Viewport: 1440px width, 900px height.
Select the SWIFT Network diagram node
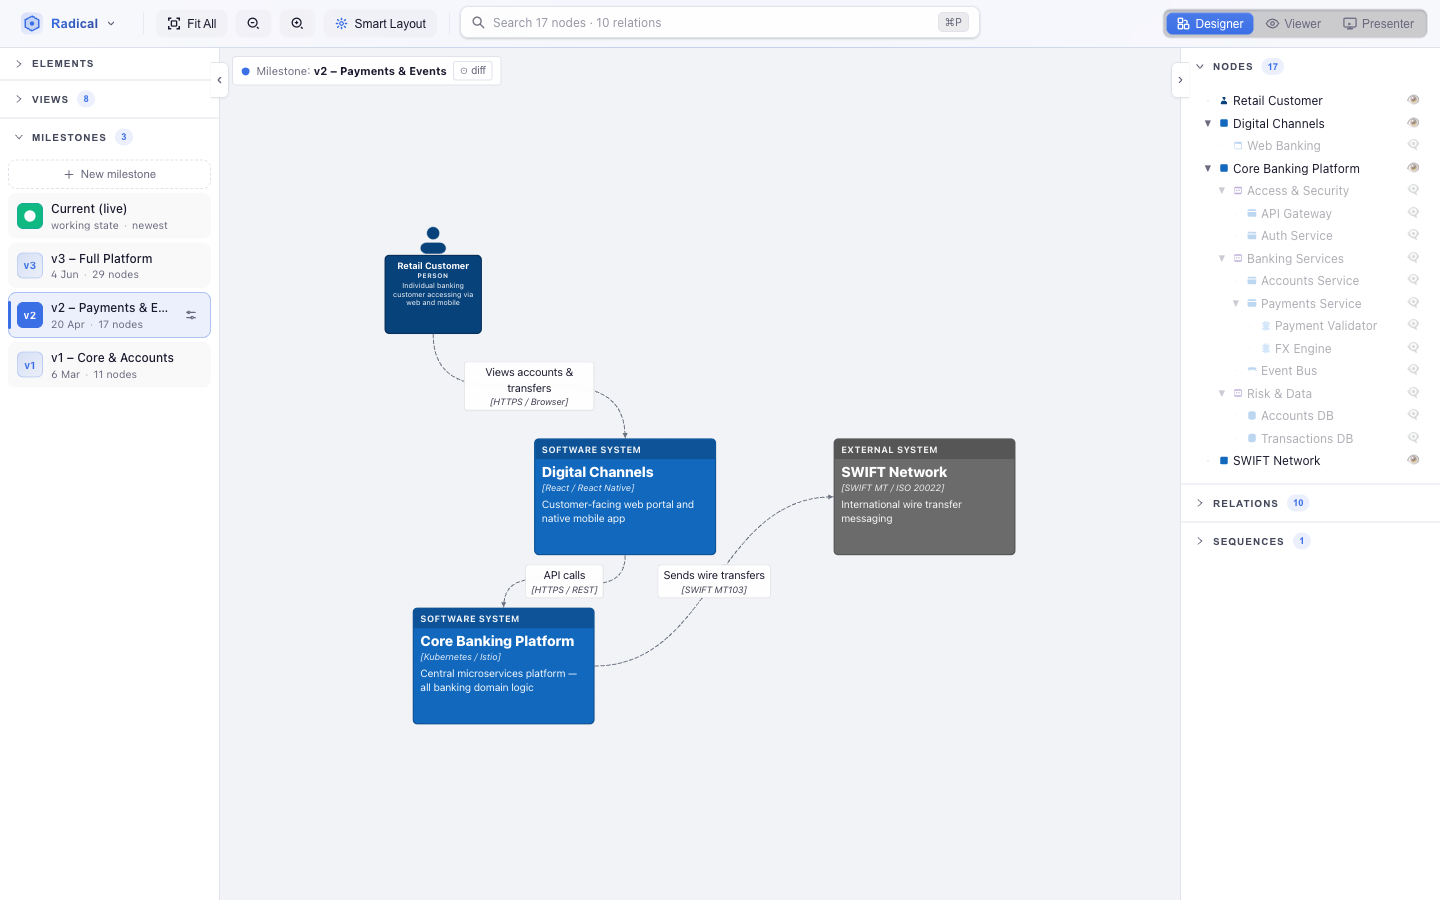924,496
